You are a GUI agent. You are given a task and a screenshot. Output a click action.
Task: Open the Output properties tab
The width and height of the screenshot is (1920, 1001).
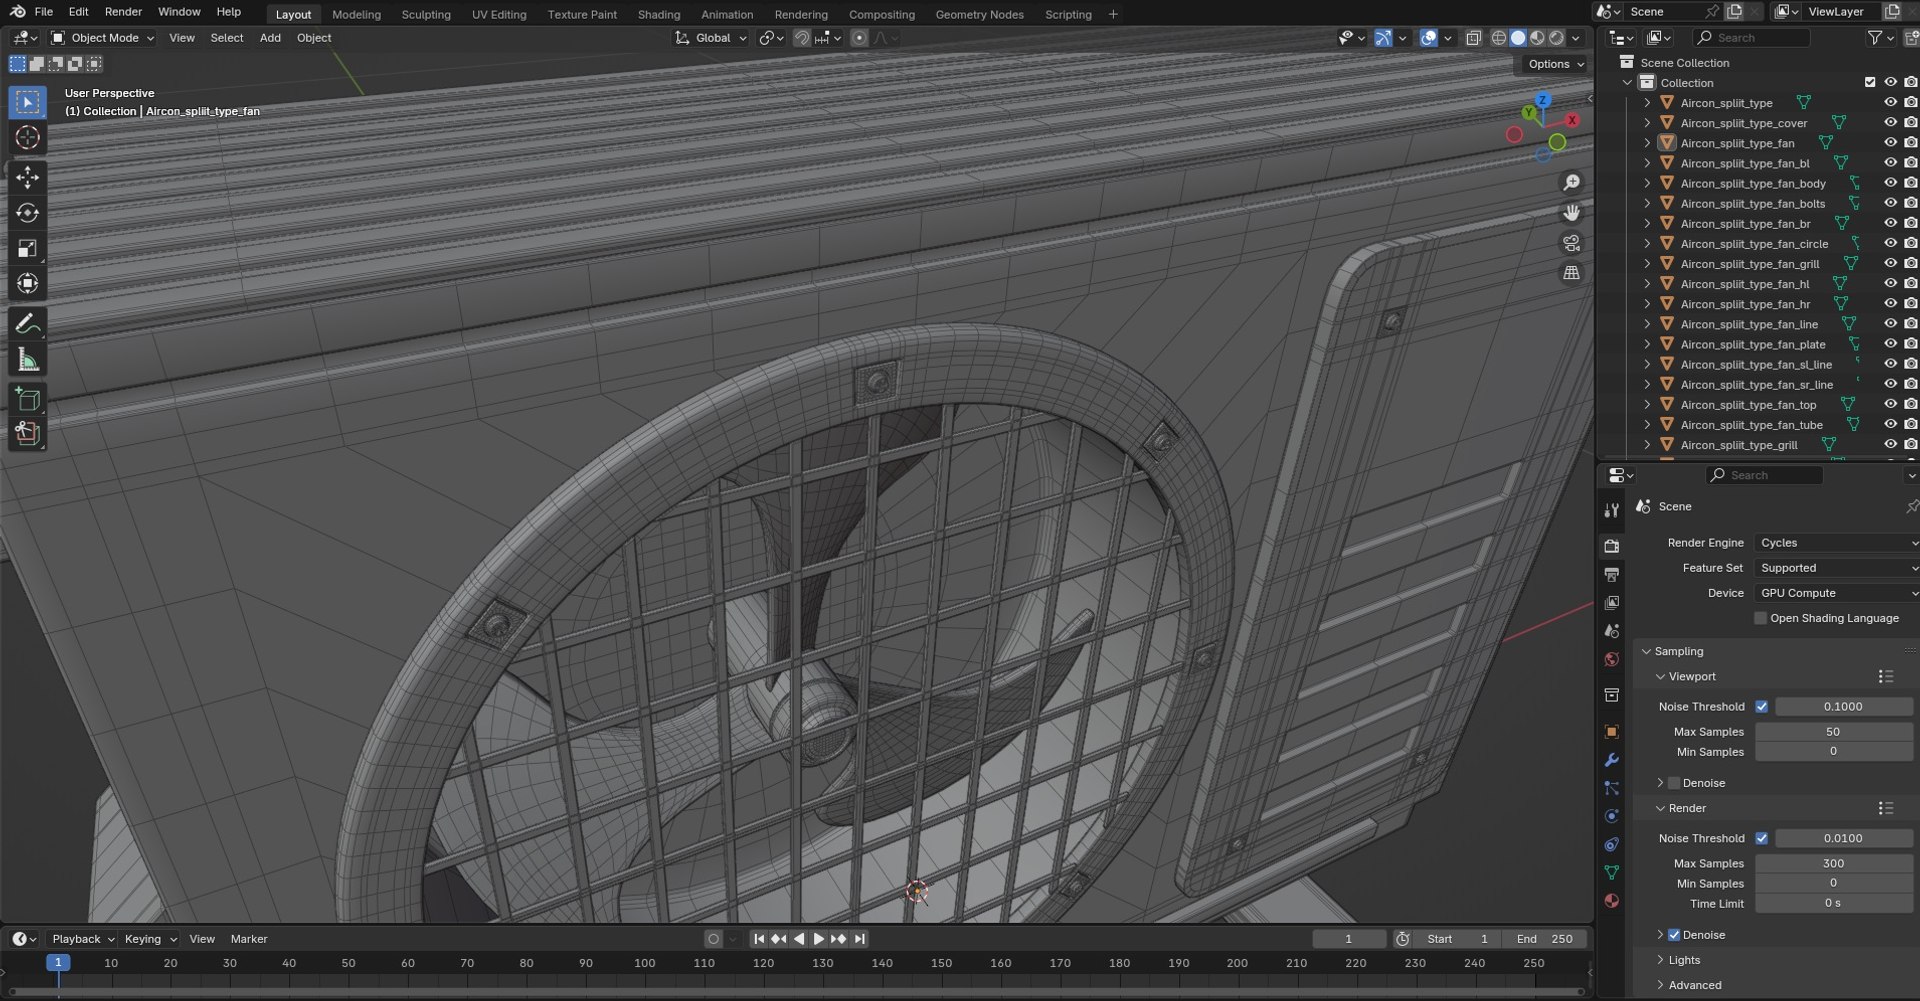(x=1611, y=575)
